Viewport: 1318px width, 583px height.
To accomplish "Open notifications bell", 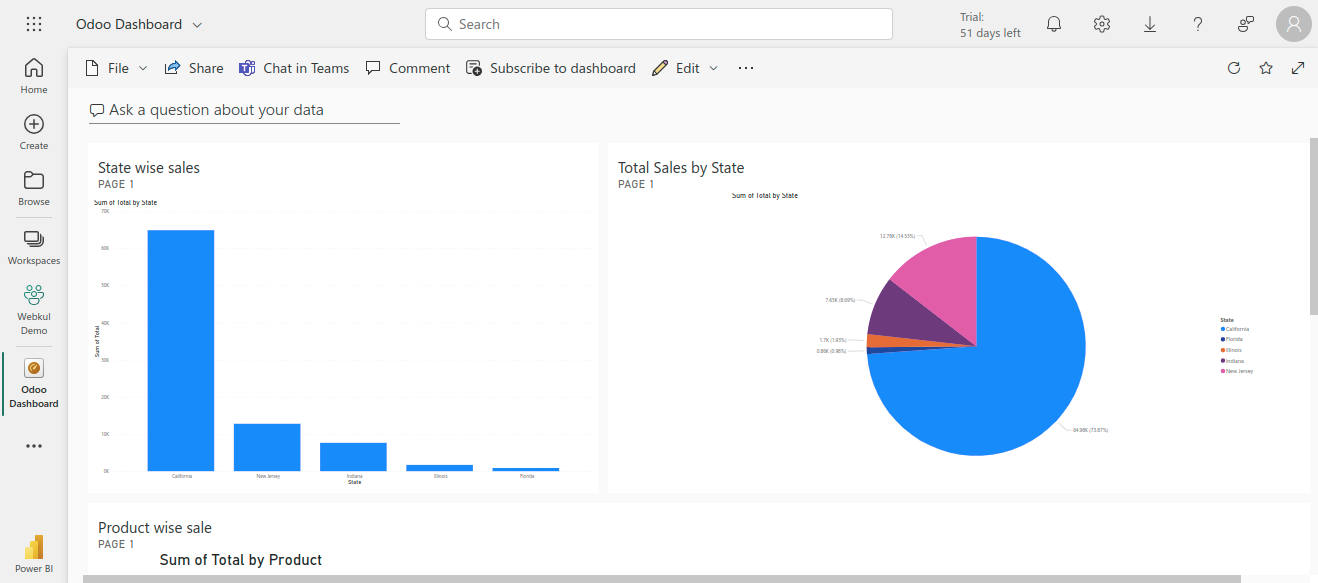I will [1053, 23].
